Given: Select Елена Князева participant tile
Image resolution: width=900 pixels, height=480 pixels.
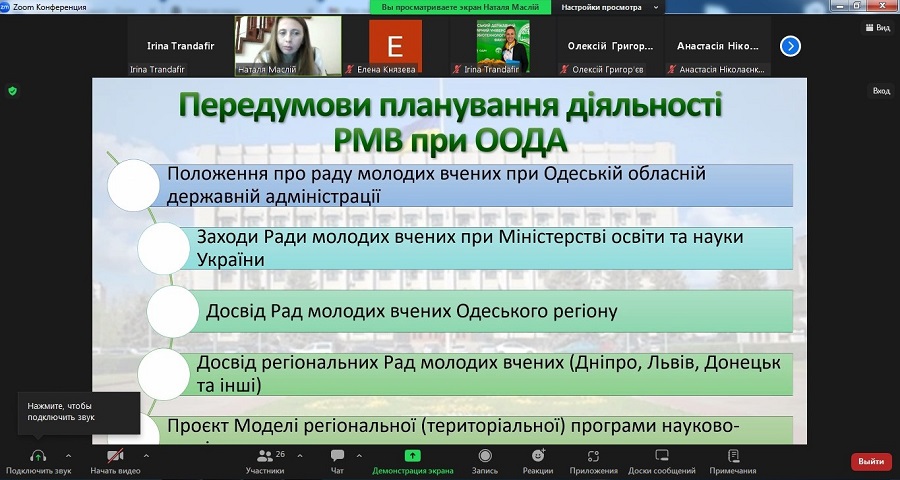Looking at the screenshot, I should (395, 47).
